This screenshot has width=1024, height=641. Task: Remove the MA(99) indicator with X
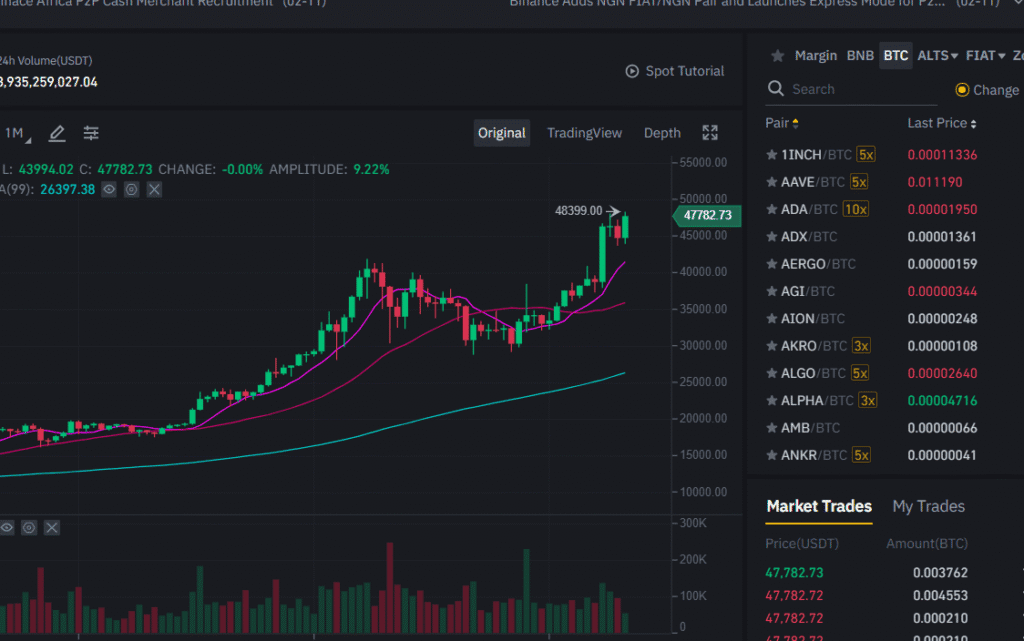coord(153,189)
